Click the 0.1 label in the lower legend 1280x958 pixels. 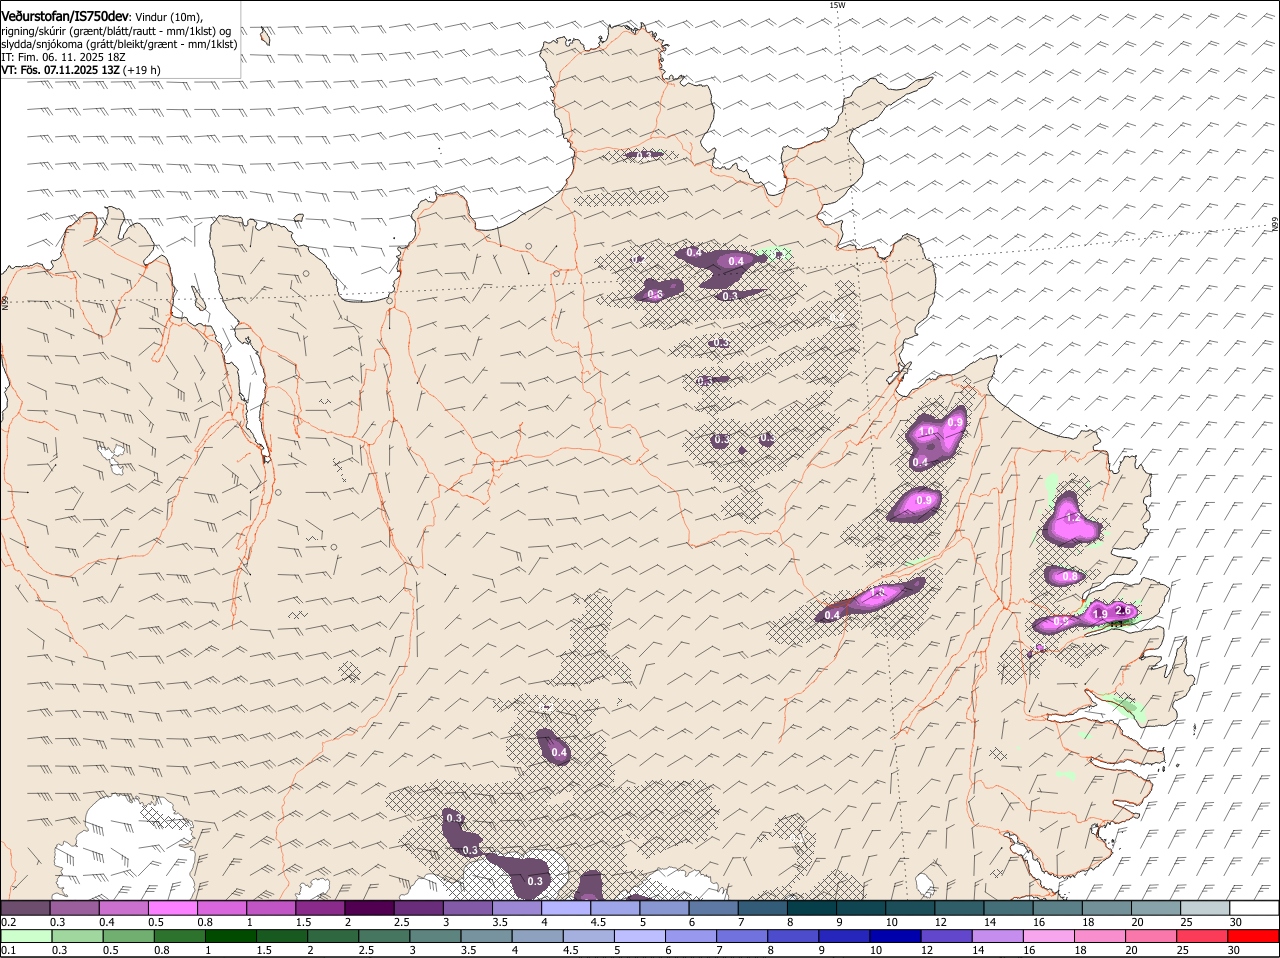[7, 950]
